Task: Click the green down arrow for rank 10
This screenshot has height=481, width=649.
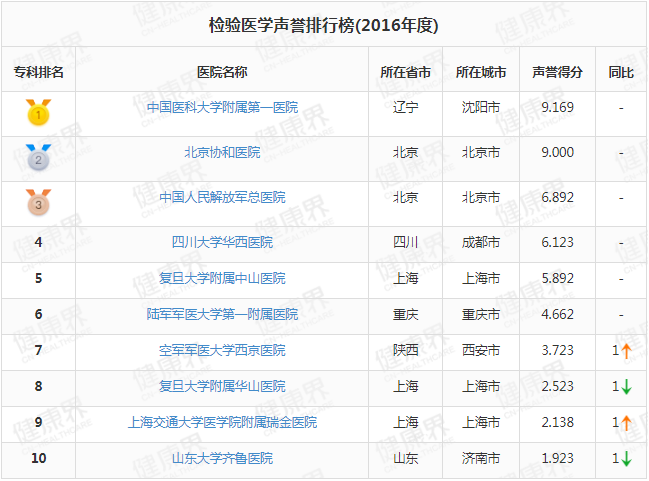Action: point(626,458)
